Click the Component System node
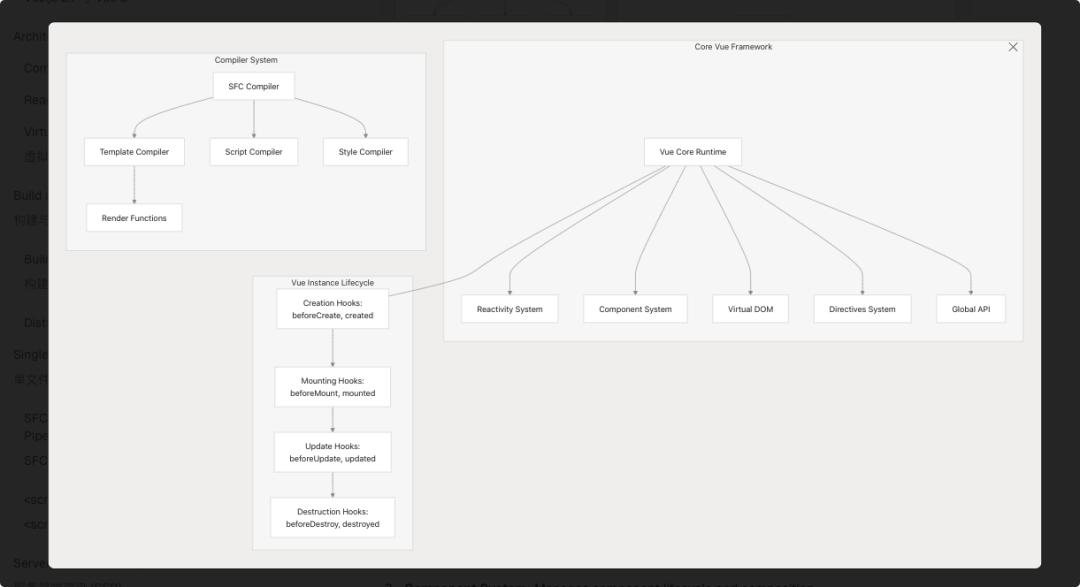 coord(635,309)
